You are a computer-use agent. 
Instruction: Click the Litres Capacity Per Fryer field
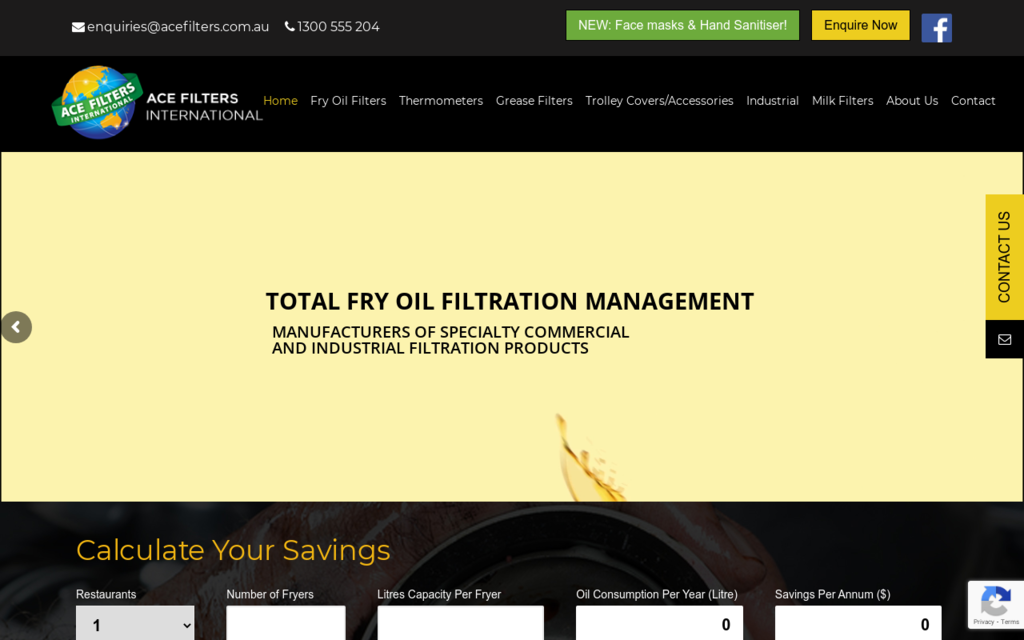click(x=460, y=624)
